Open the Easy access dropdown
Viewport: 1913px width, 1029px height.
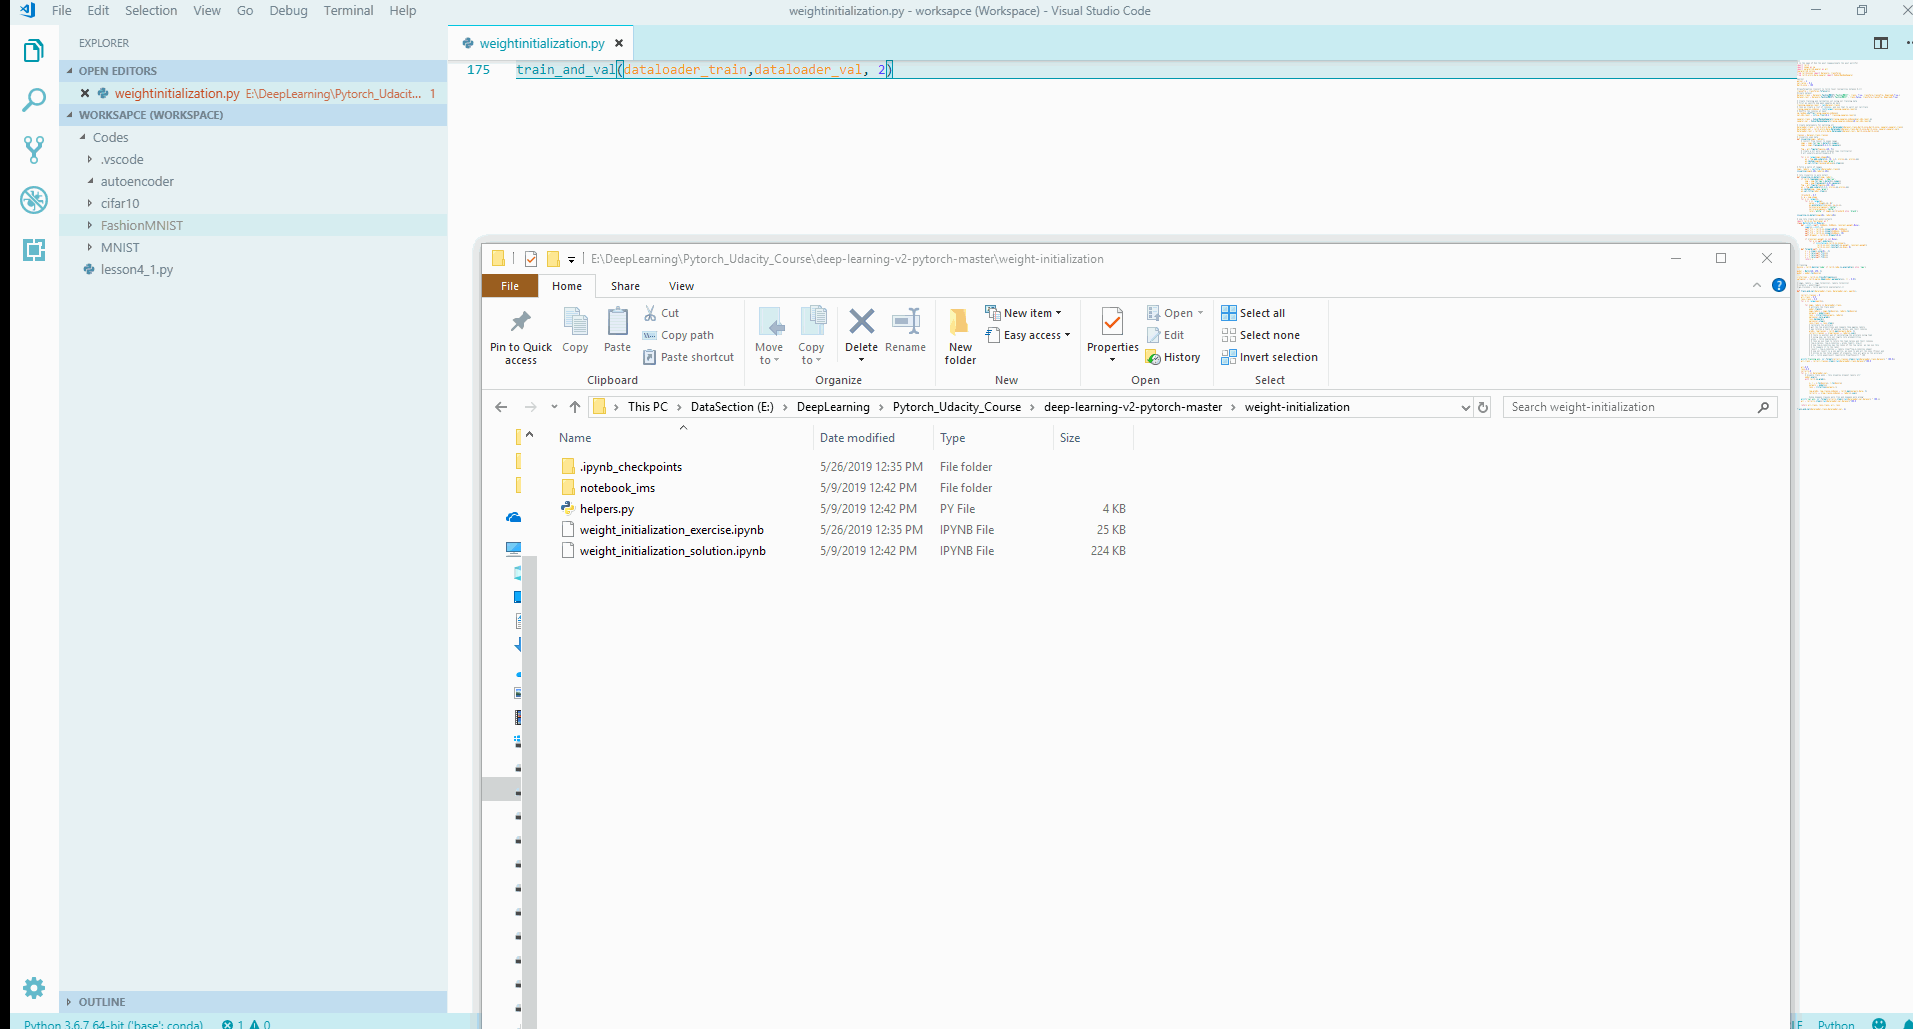coord(1027,335)
